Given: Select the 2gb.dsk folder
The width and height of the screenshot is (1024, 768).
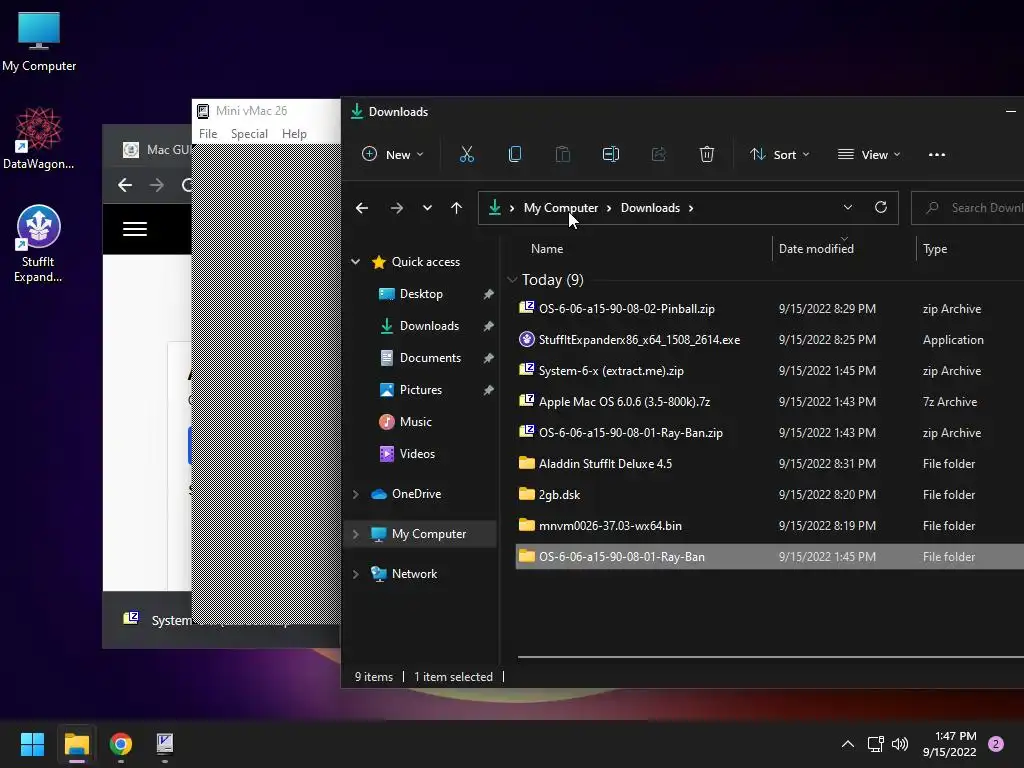Looking at the screenshot, I should pos(559,495).
